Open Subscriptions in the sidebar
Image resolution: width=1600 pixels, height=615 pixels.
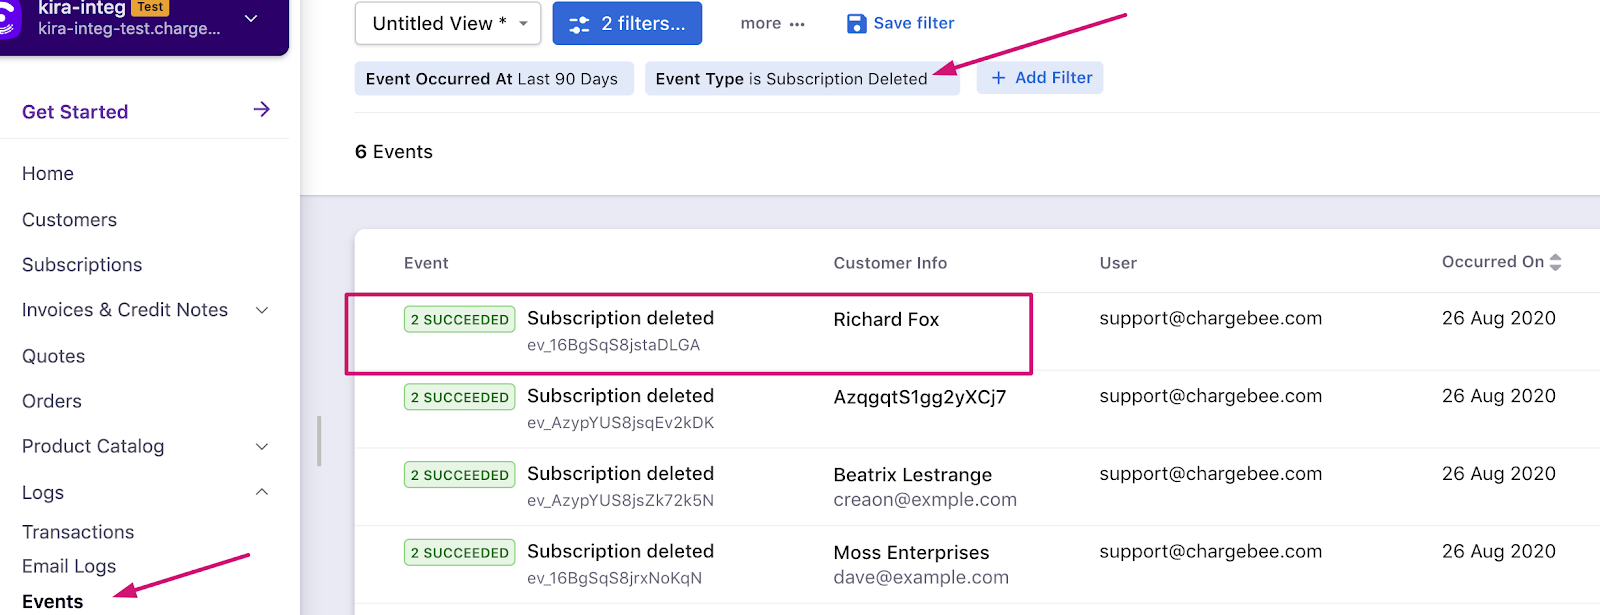pos(82,265)
